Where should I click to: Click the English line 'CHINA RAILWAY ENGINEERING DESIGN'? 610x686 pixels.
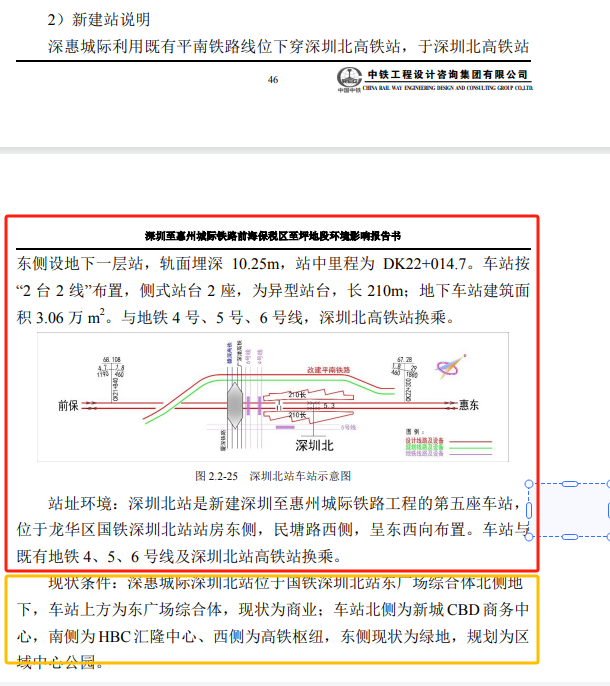click(448, 88)
